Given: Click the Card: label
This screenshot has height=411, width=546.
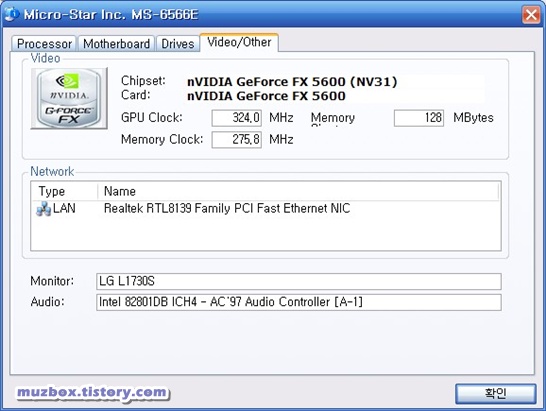Looking at the screenshot, I should tap(135, 95).
